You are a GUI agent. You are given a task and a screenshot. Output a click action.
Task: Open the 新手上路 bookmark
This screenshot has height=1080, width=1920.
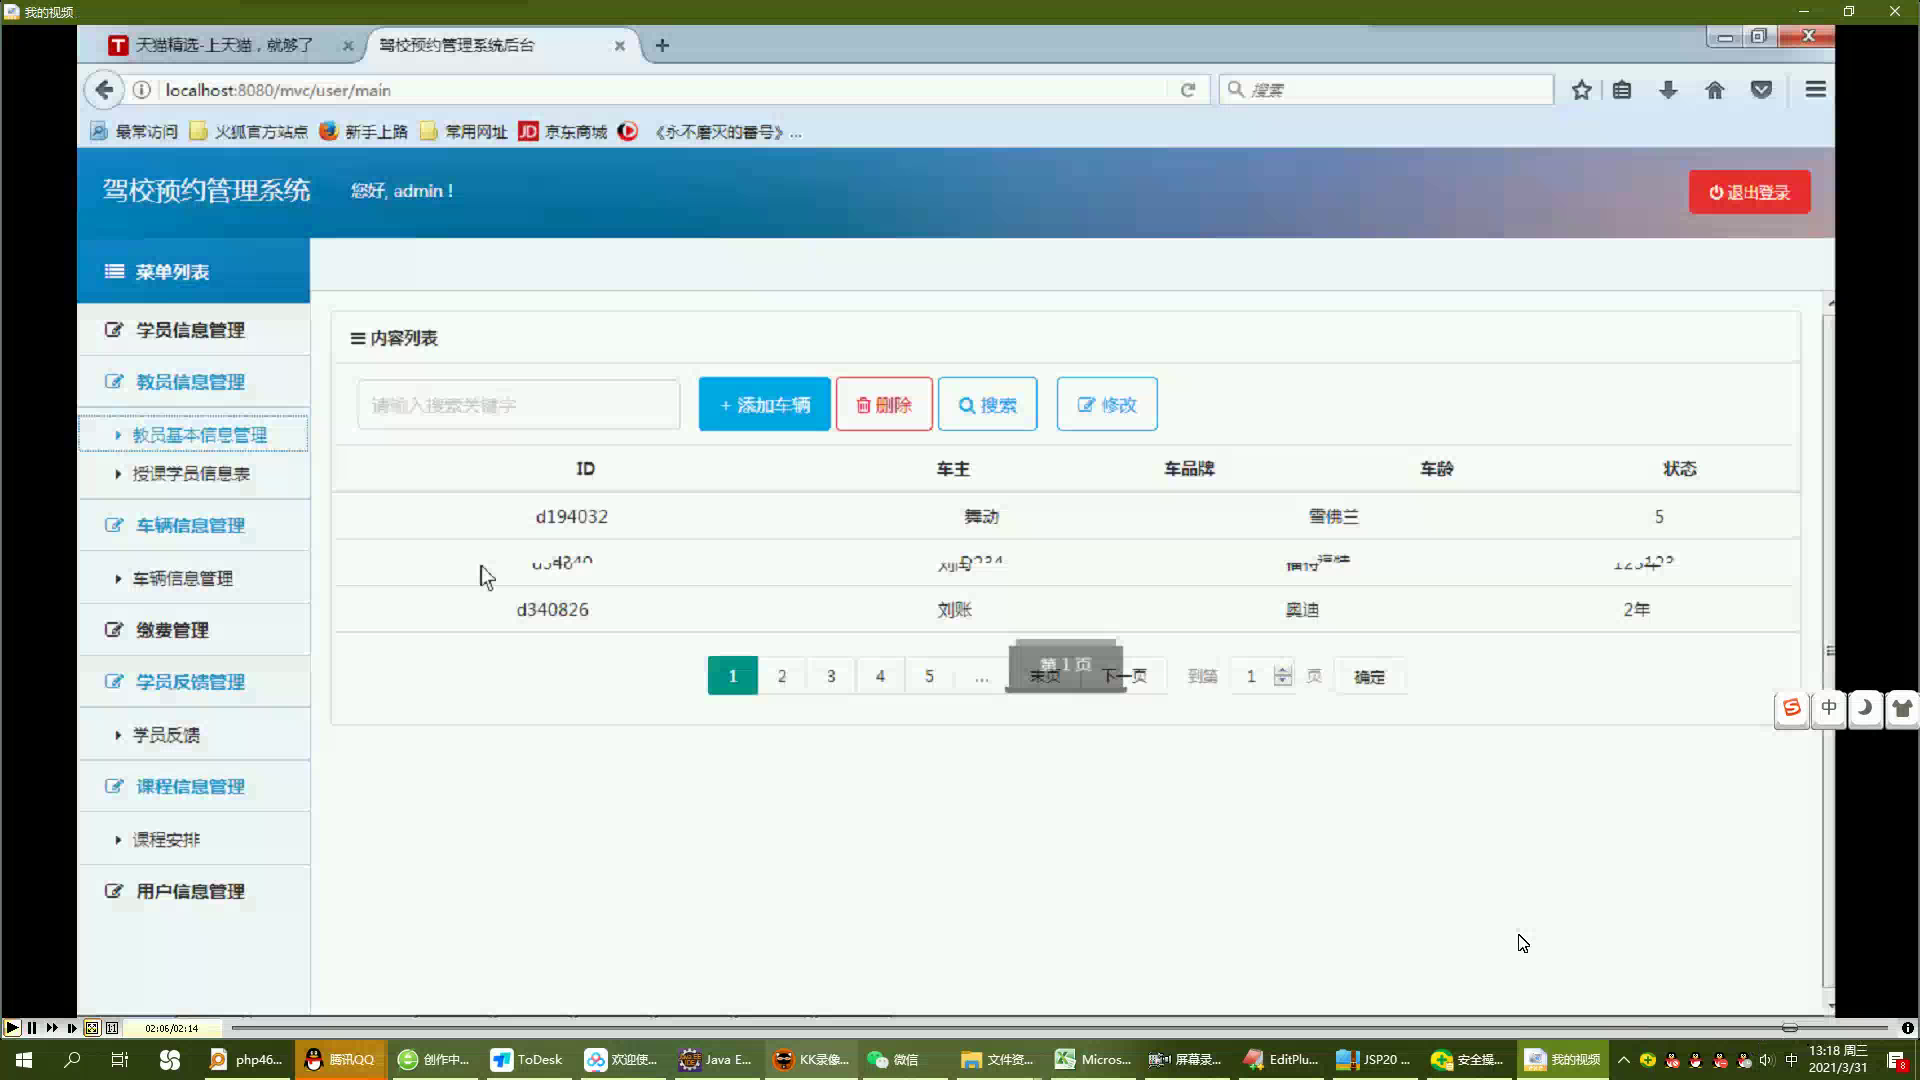click(363, 132)
